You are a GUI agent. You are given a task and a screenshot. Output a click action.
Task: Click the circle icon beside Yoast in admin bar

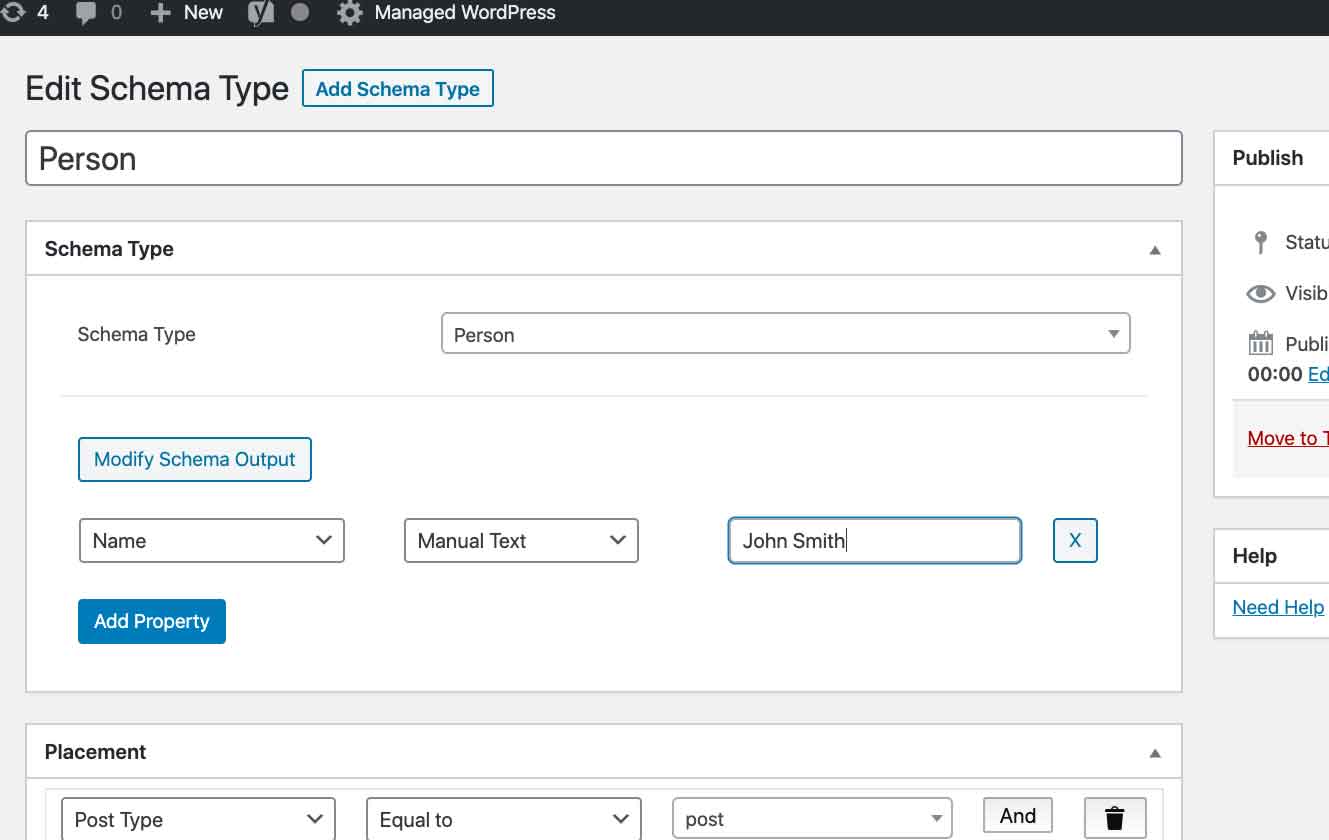pyautogui.click(x=299, y=13)
